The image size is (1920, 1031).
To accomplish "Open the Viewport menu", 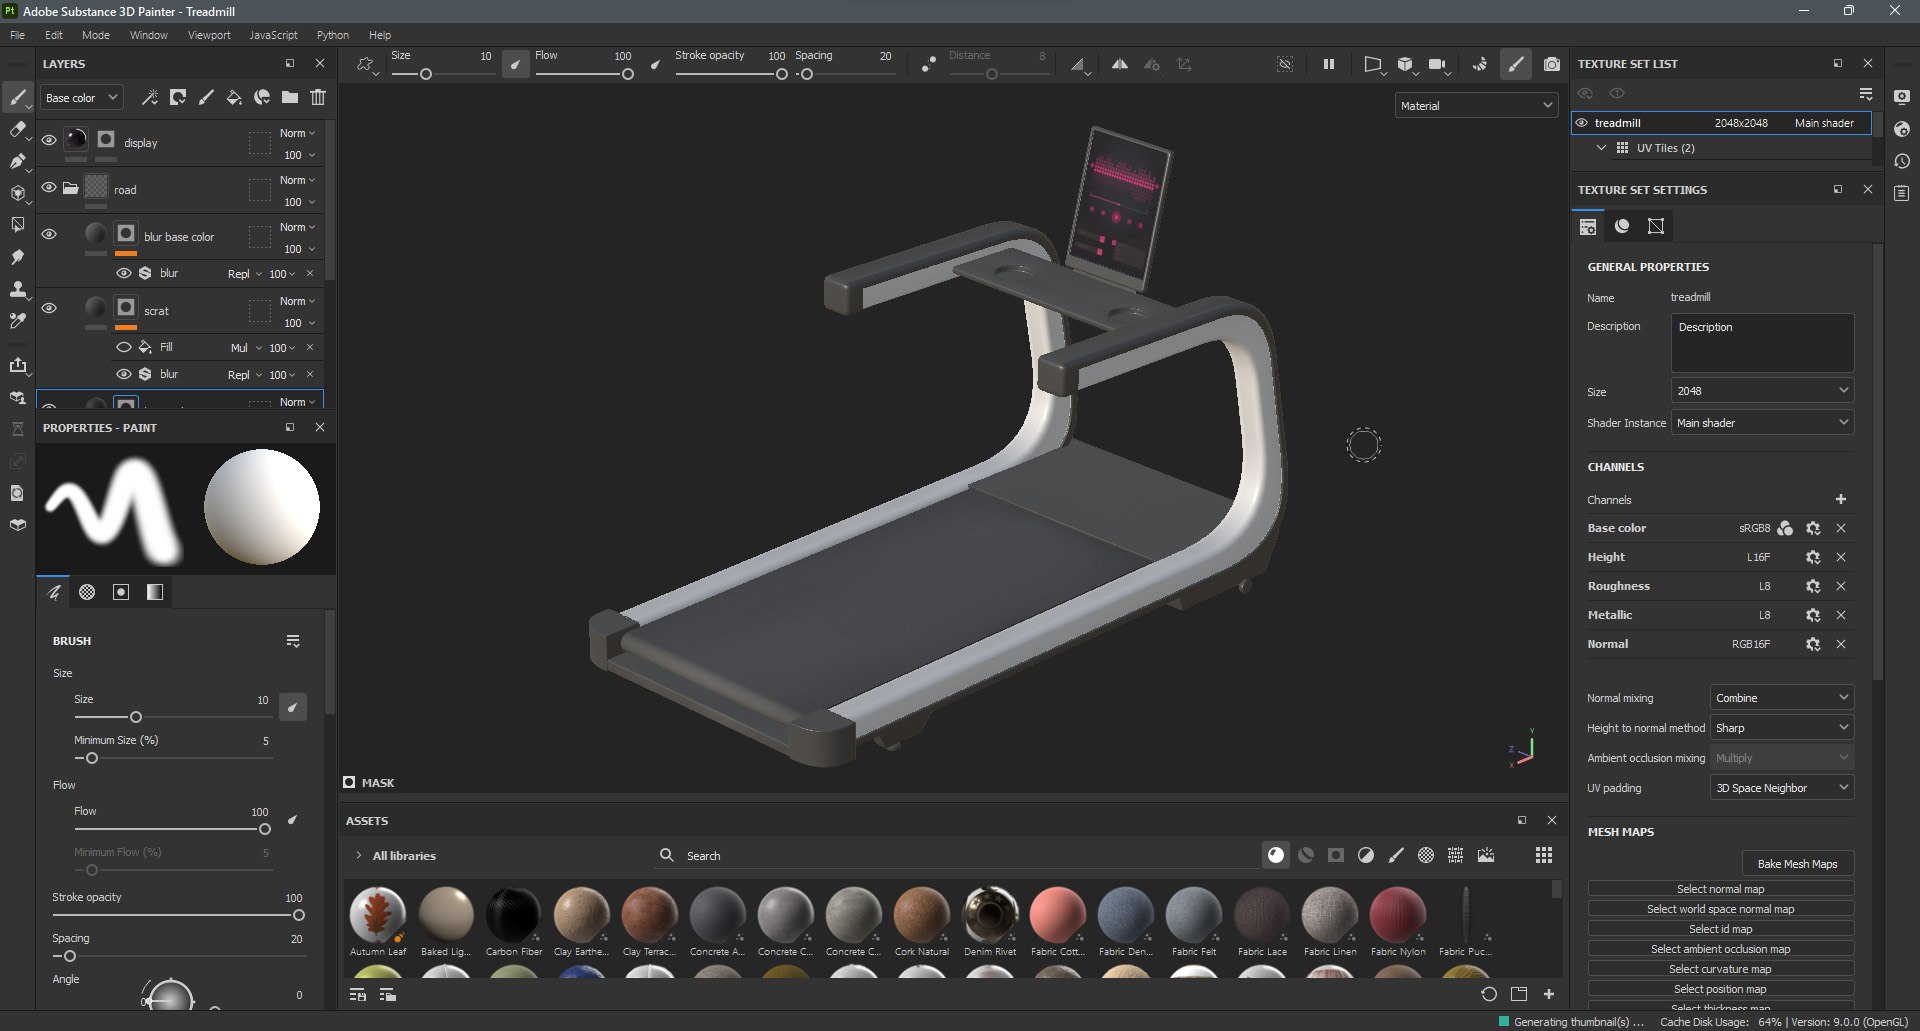I will click(x=209, y=35).
